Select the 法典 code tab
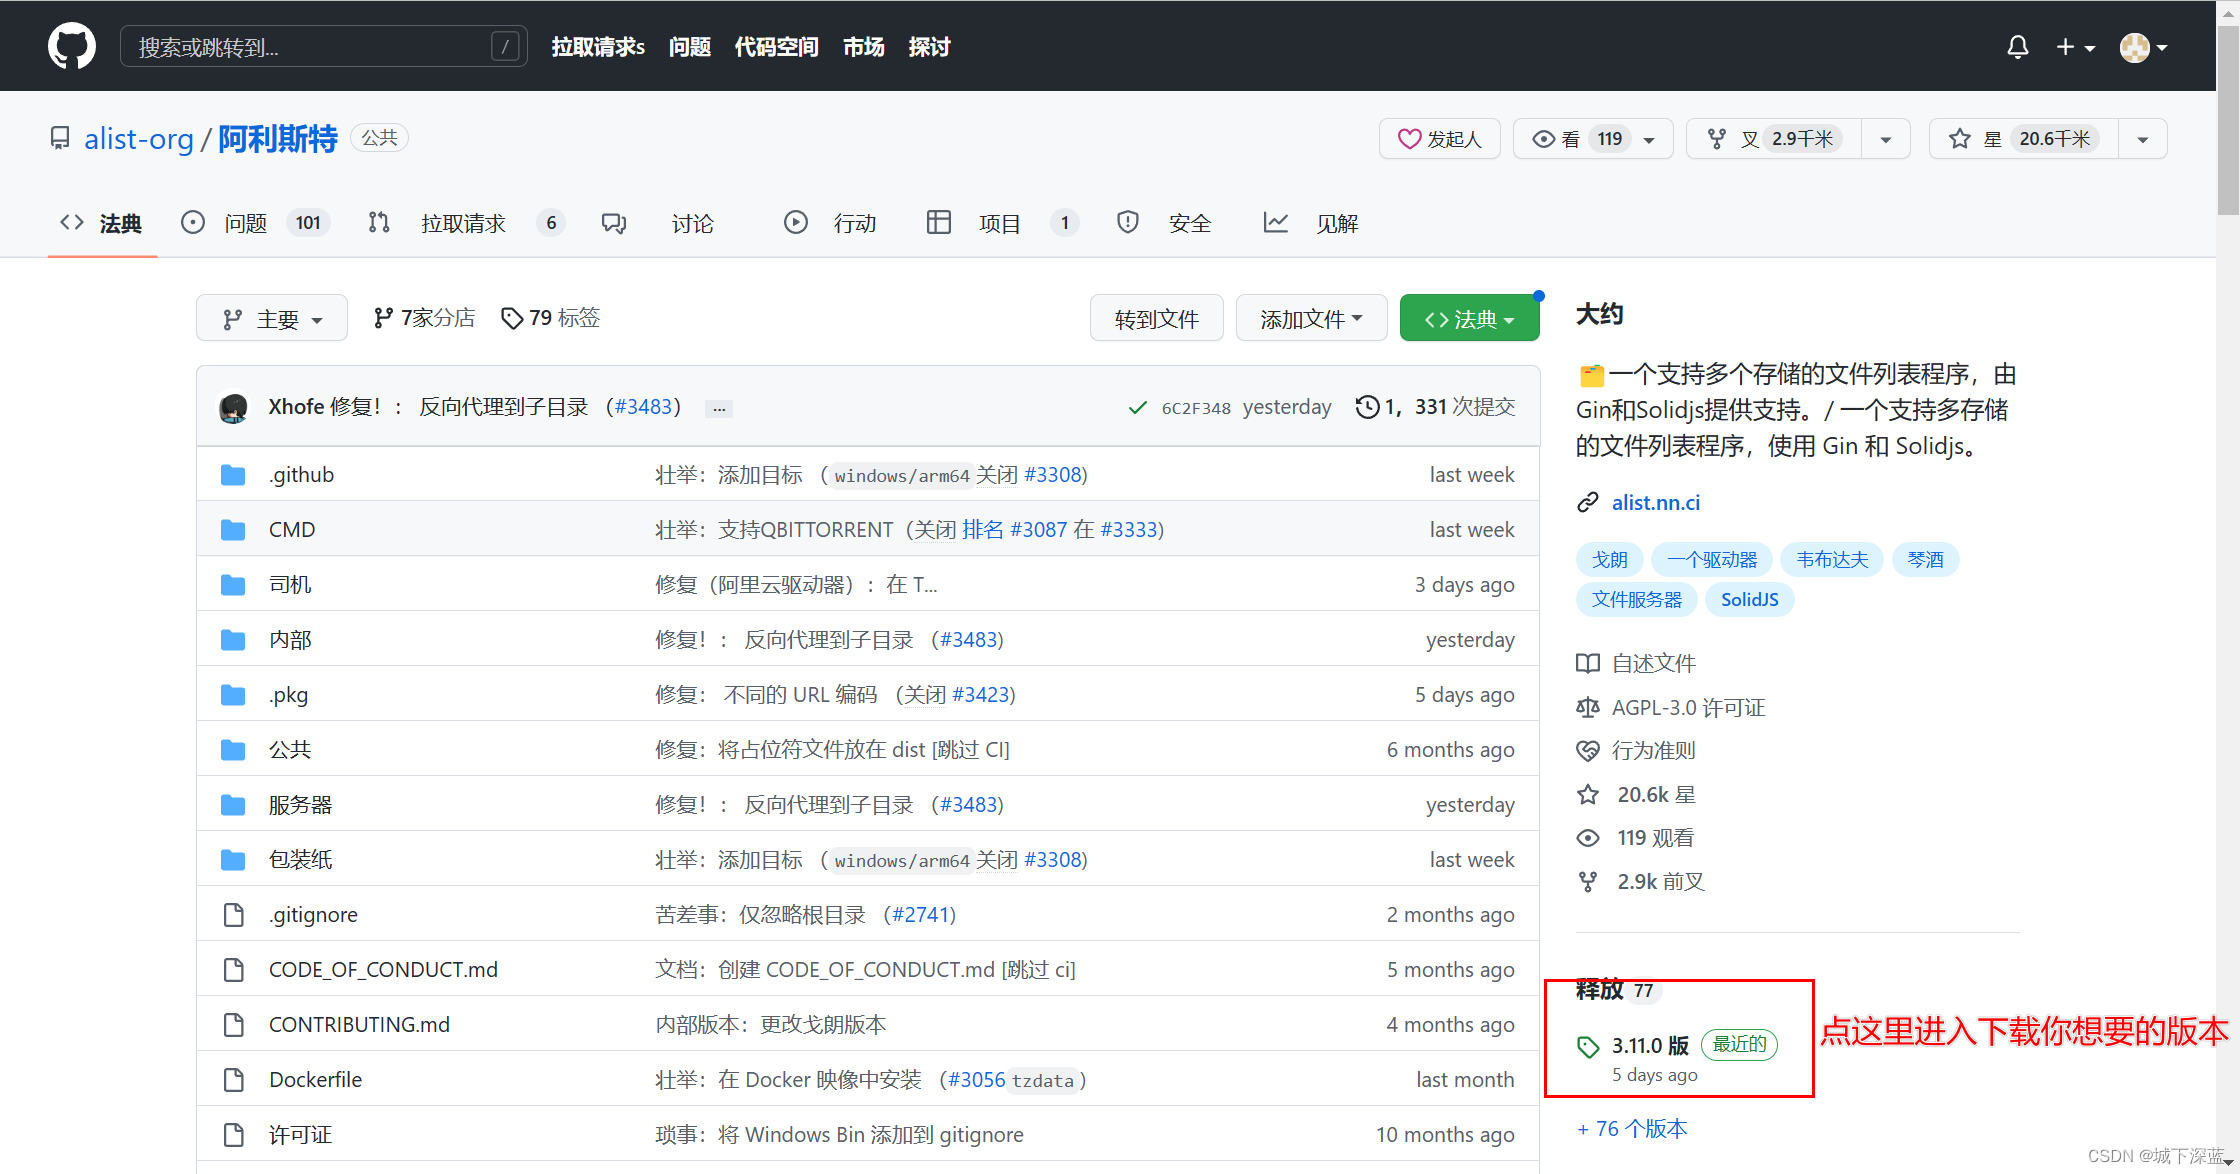This screenshot has width=2240, height=1174. [x=101, y=223]
